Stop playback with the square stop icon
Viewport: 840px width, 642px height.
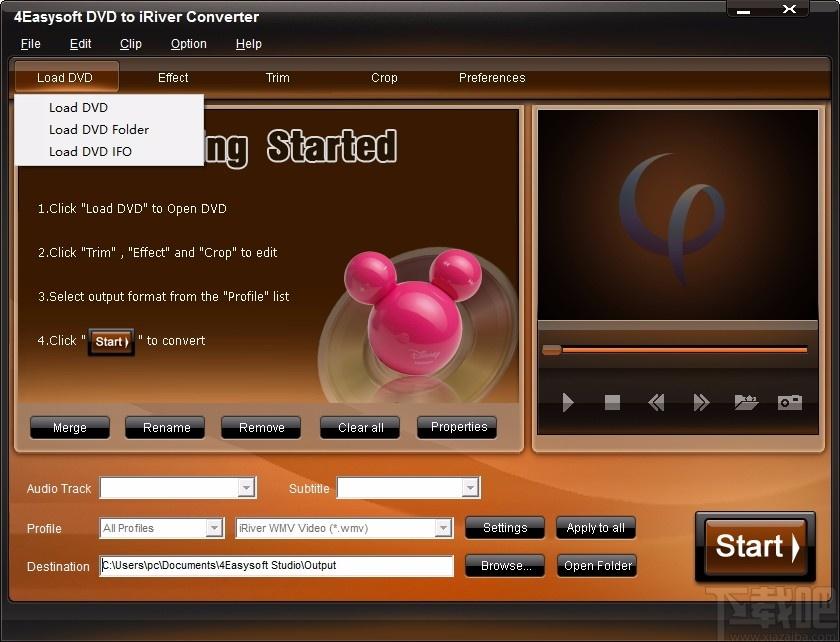(612, 402)
